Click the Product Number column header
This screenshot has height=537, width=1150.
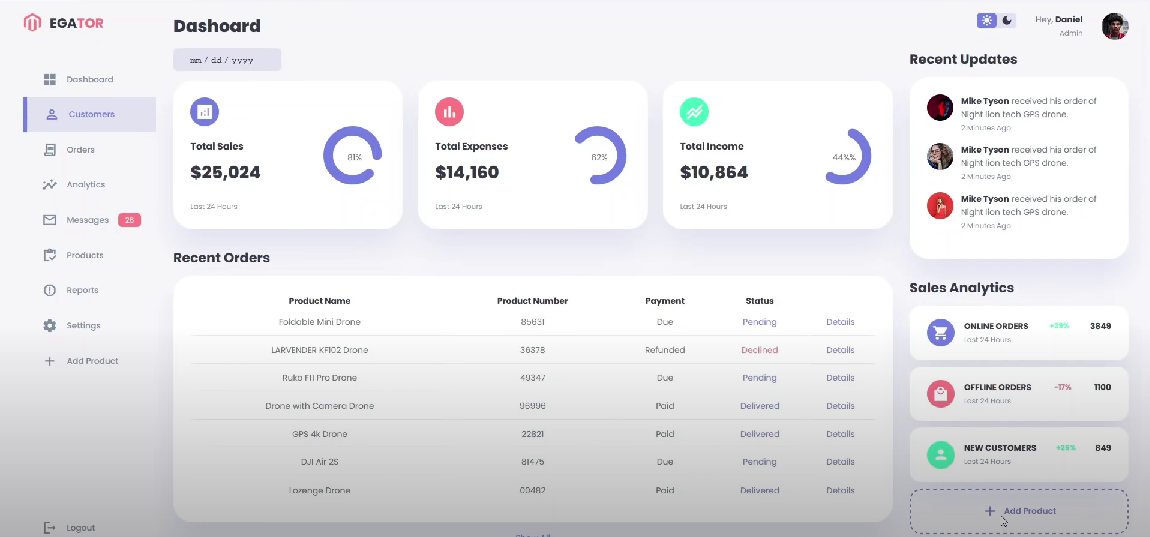532,301
